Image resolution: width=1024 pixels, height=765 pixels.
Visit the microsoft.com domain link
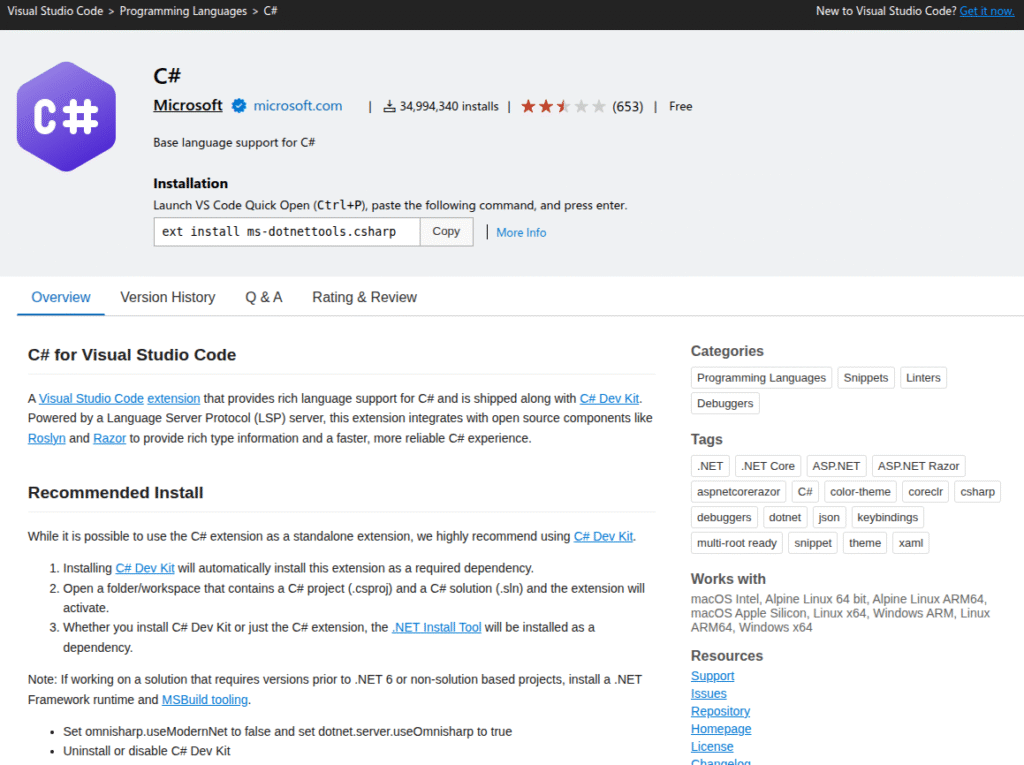(298, 106)
